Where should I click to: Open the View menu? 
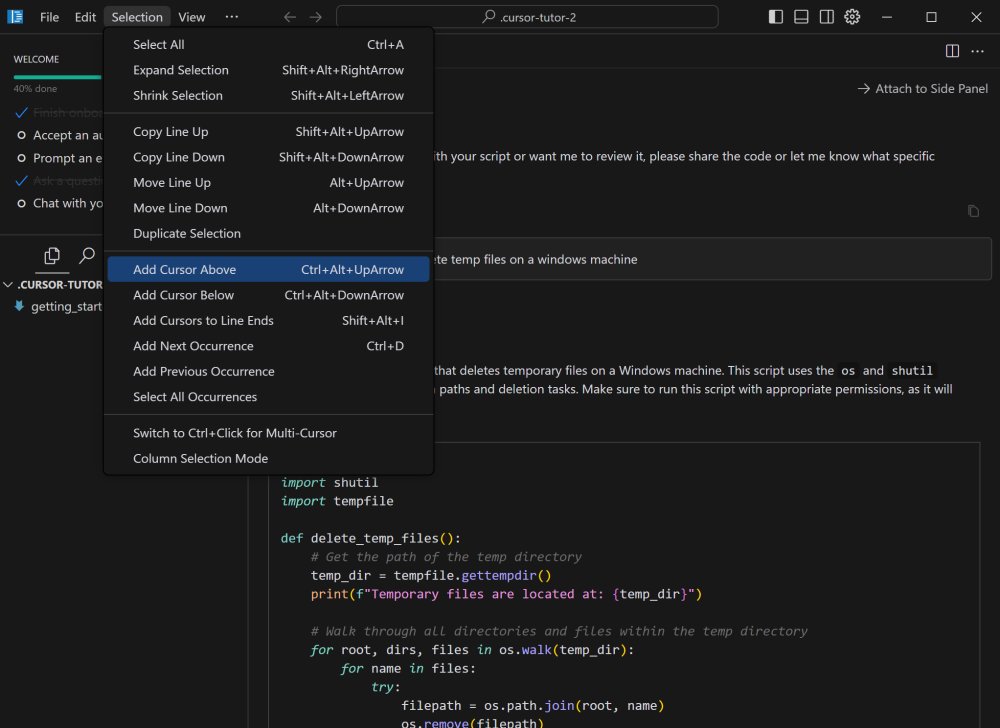point(192,17)
